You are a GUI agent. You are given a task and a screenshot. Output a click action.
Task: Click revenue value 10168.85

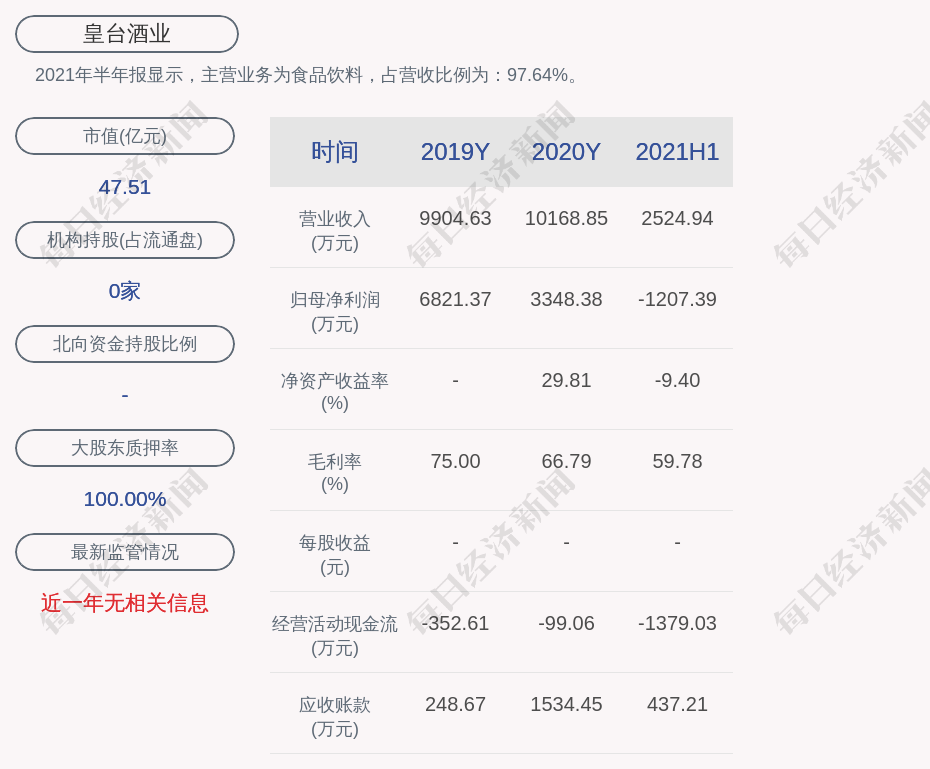[566, 218]
